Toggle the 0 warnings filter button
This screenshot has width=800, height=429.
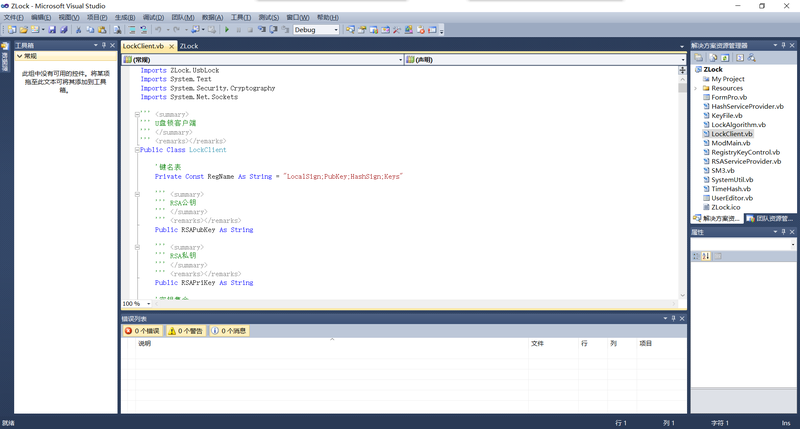pos(186,331)
